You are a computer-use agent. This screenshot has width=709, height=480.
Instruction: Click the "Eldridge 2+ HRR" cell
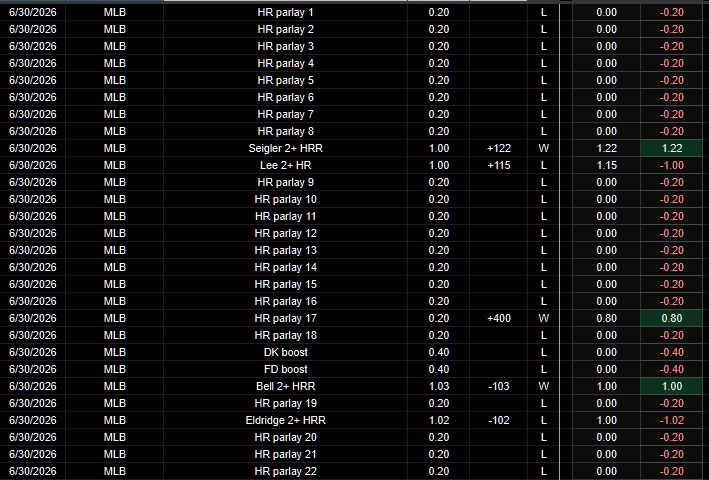(x=285, y=420)
